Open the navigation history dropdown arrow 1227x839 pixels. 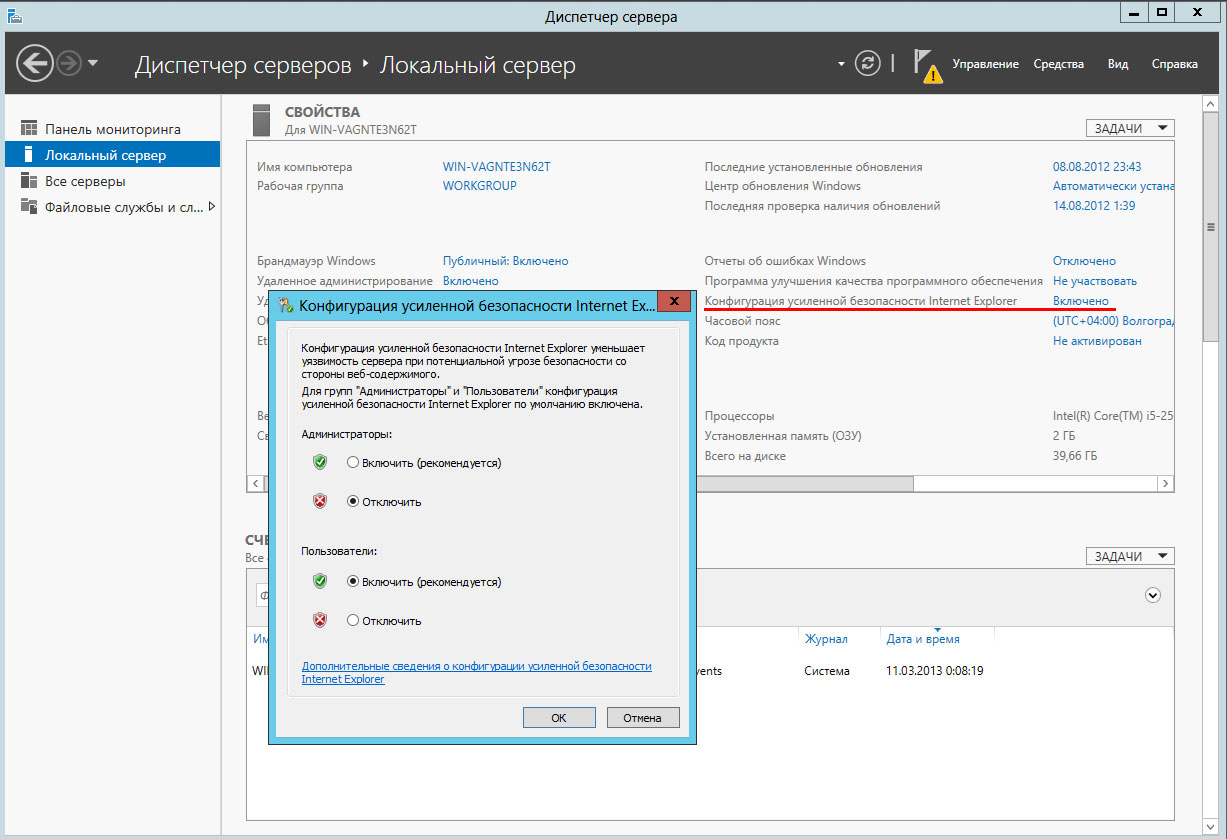coord(93,64)
